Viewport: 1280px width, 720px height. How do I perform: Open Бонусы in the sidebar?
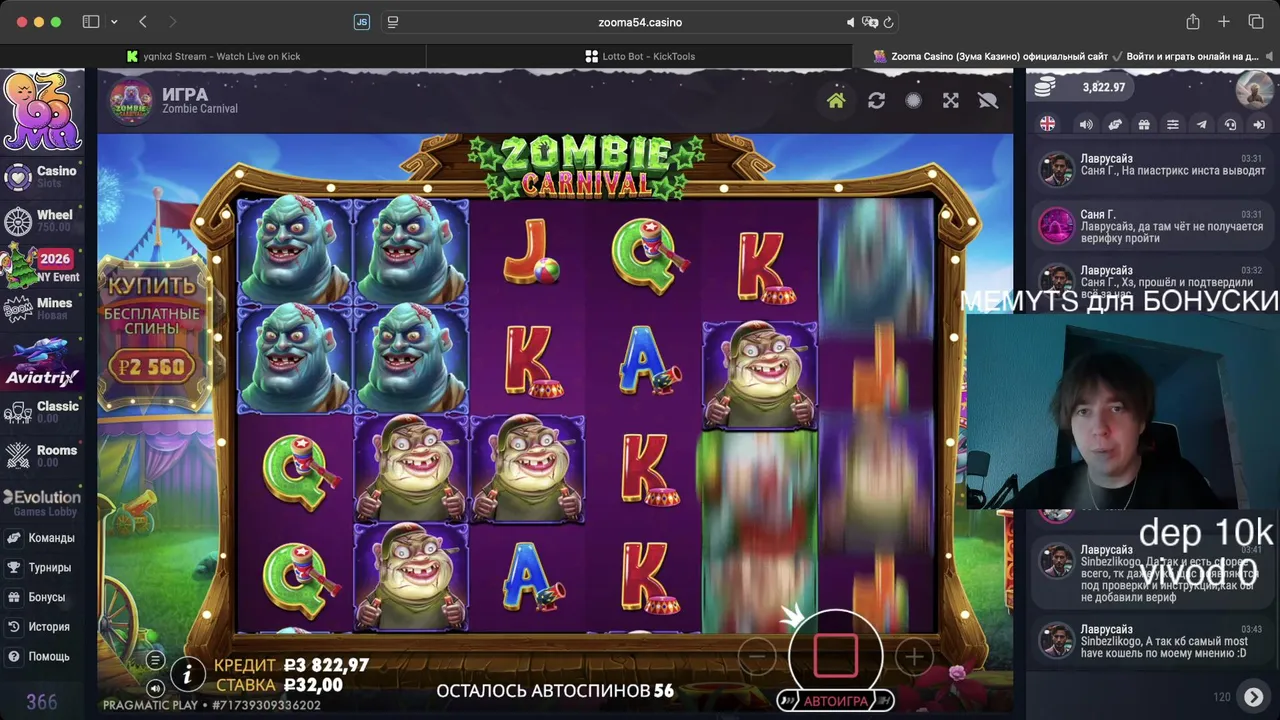tap(42, 597)
